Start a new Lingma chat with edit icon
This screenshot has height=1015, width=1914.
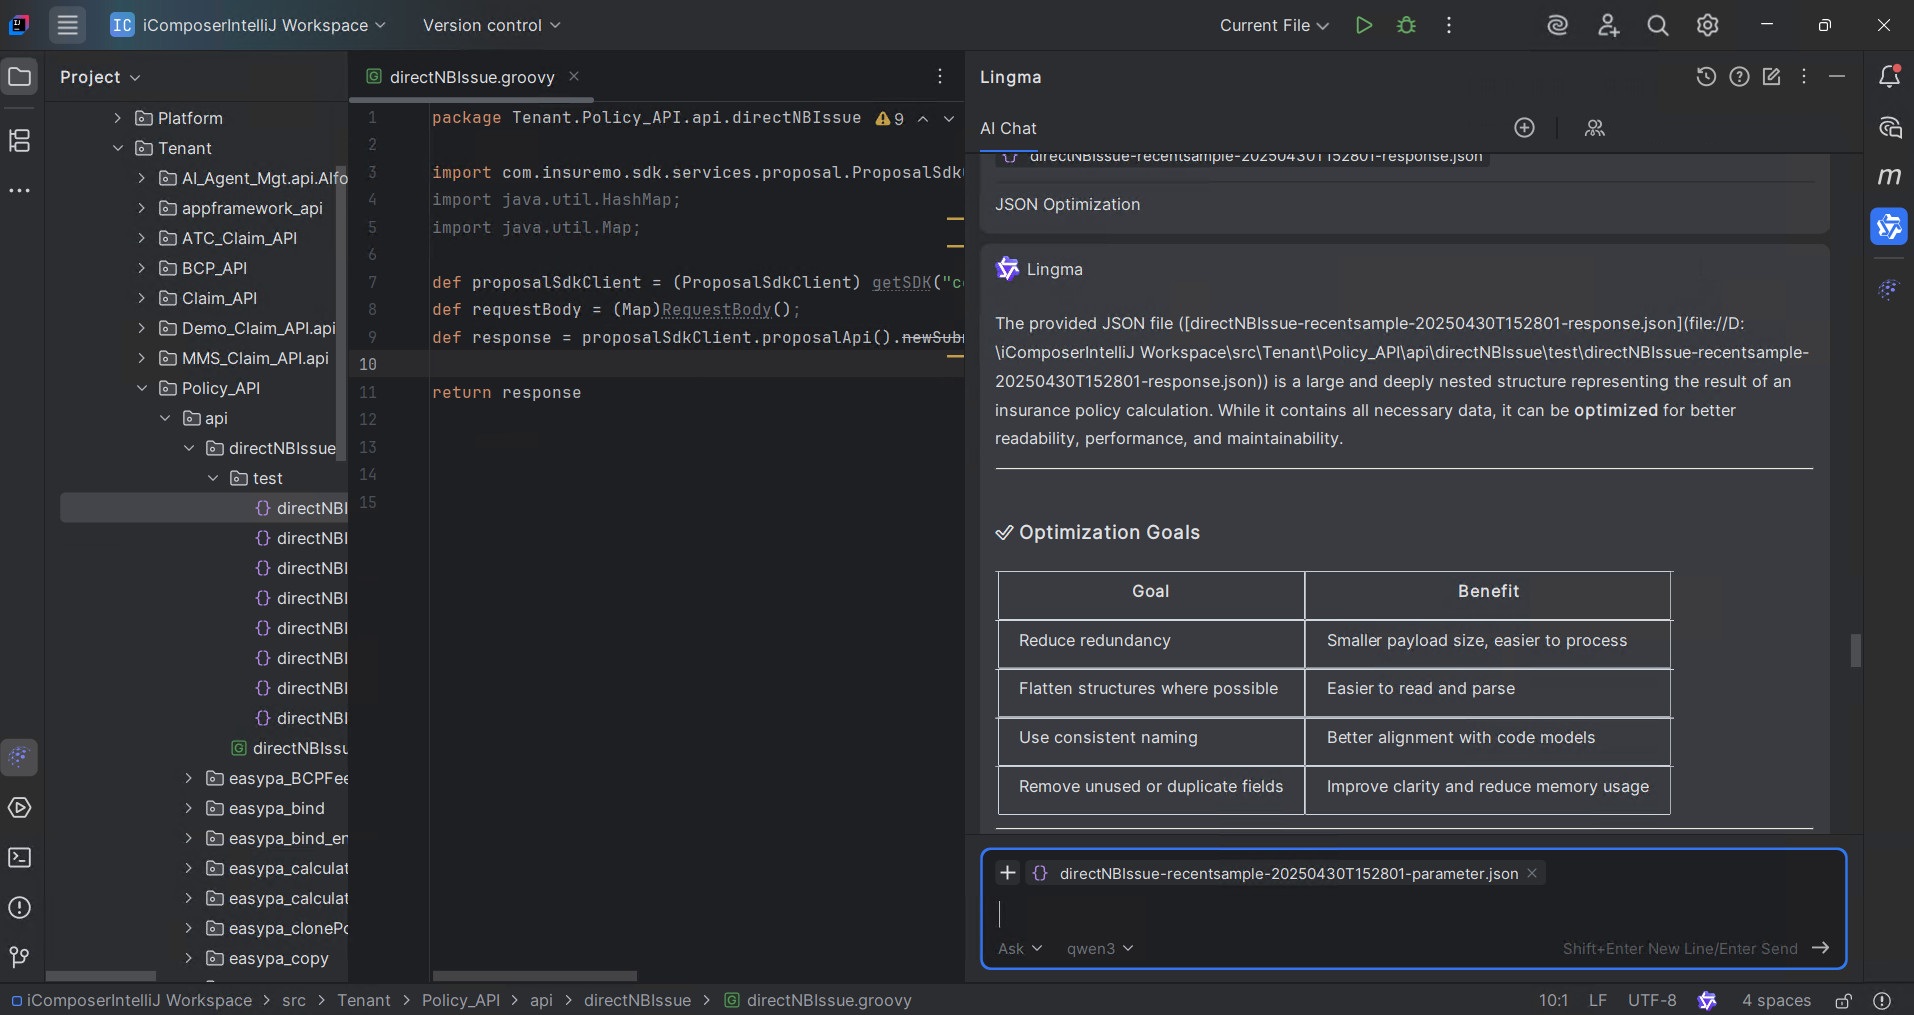[x=1771, y=77]
